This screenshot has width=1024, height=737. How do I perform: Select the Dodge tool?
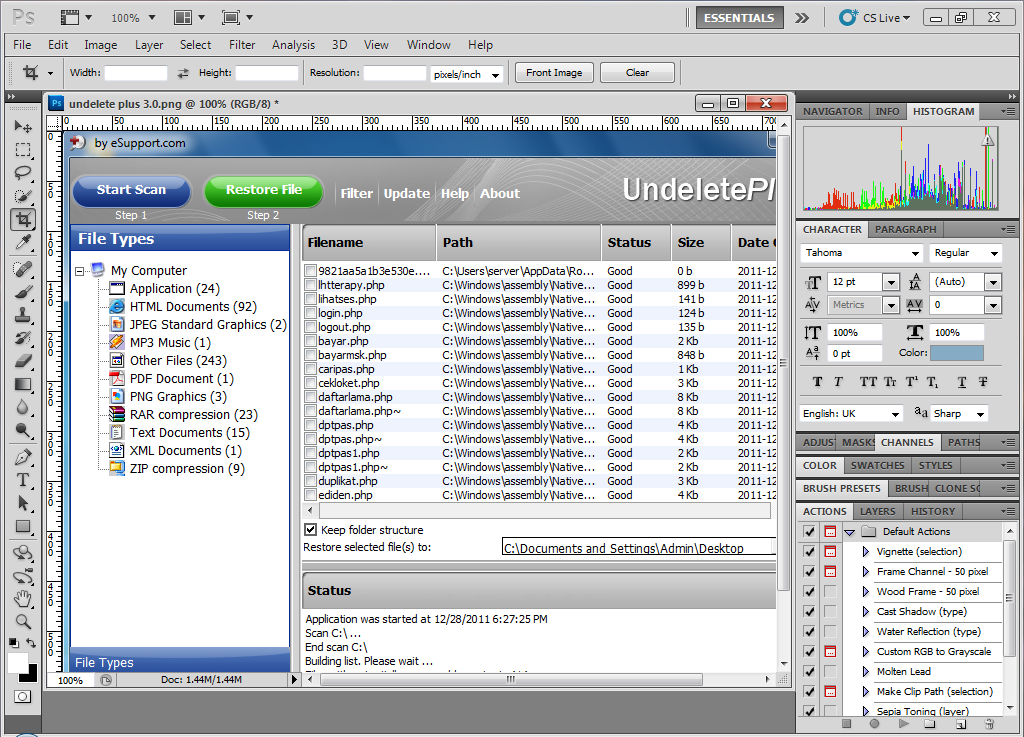(23, 431)
